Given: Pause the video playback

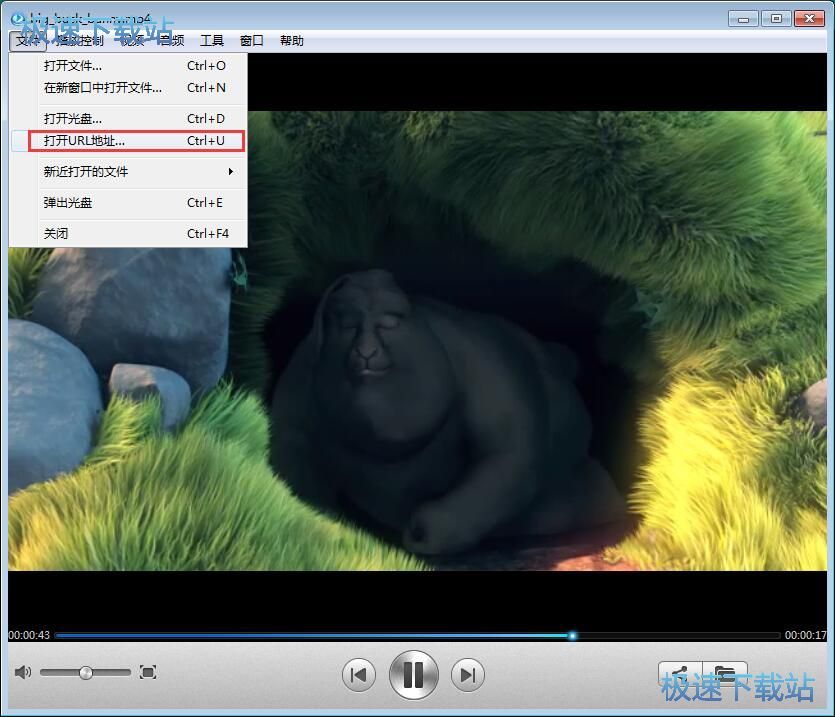Looking at the screenshot, I should click(x=413, y=675).
